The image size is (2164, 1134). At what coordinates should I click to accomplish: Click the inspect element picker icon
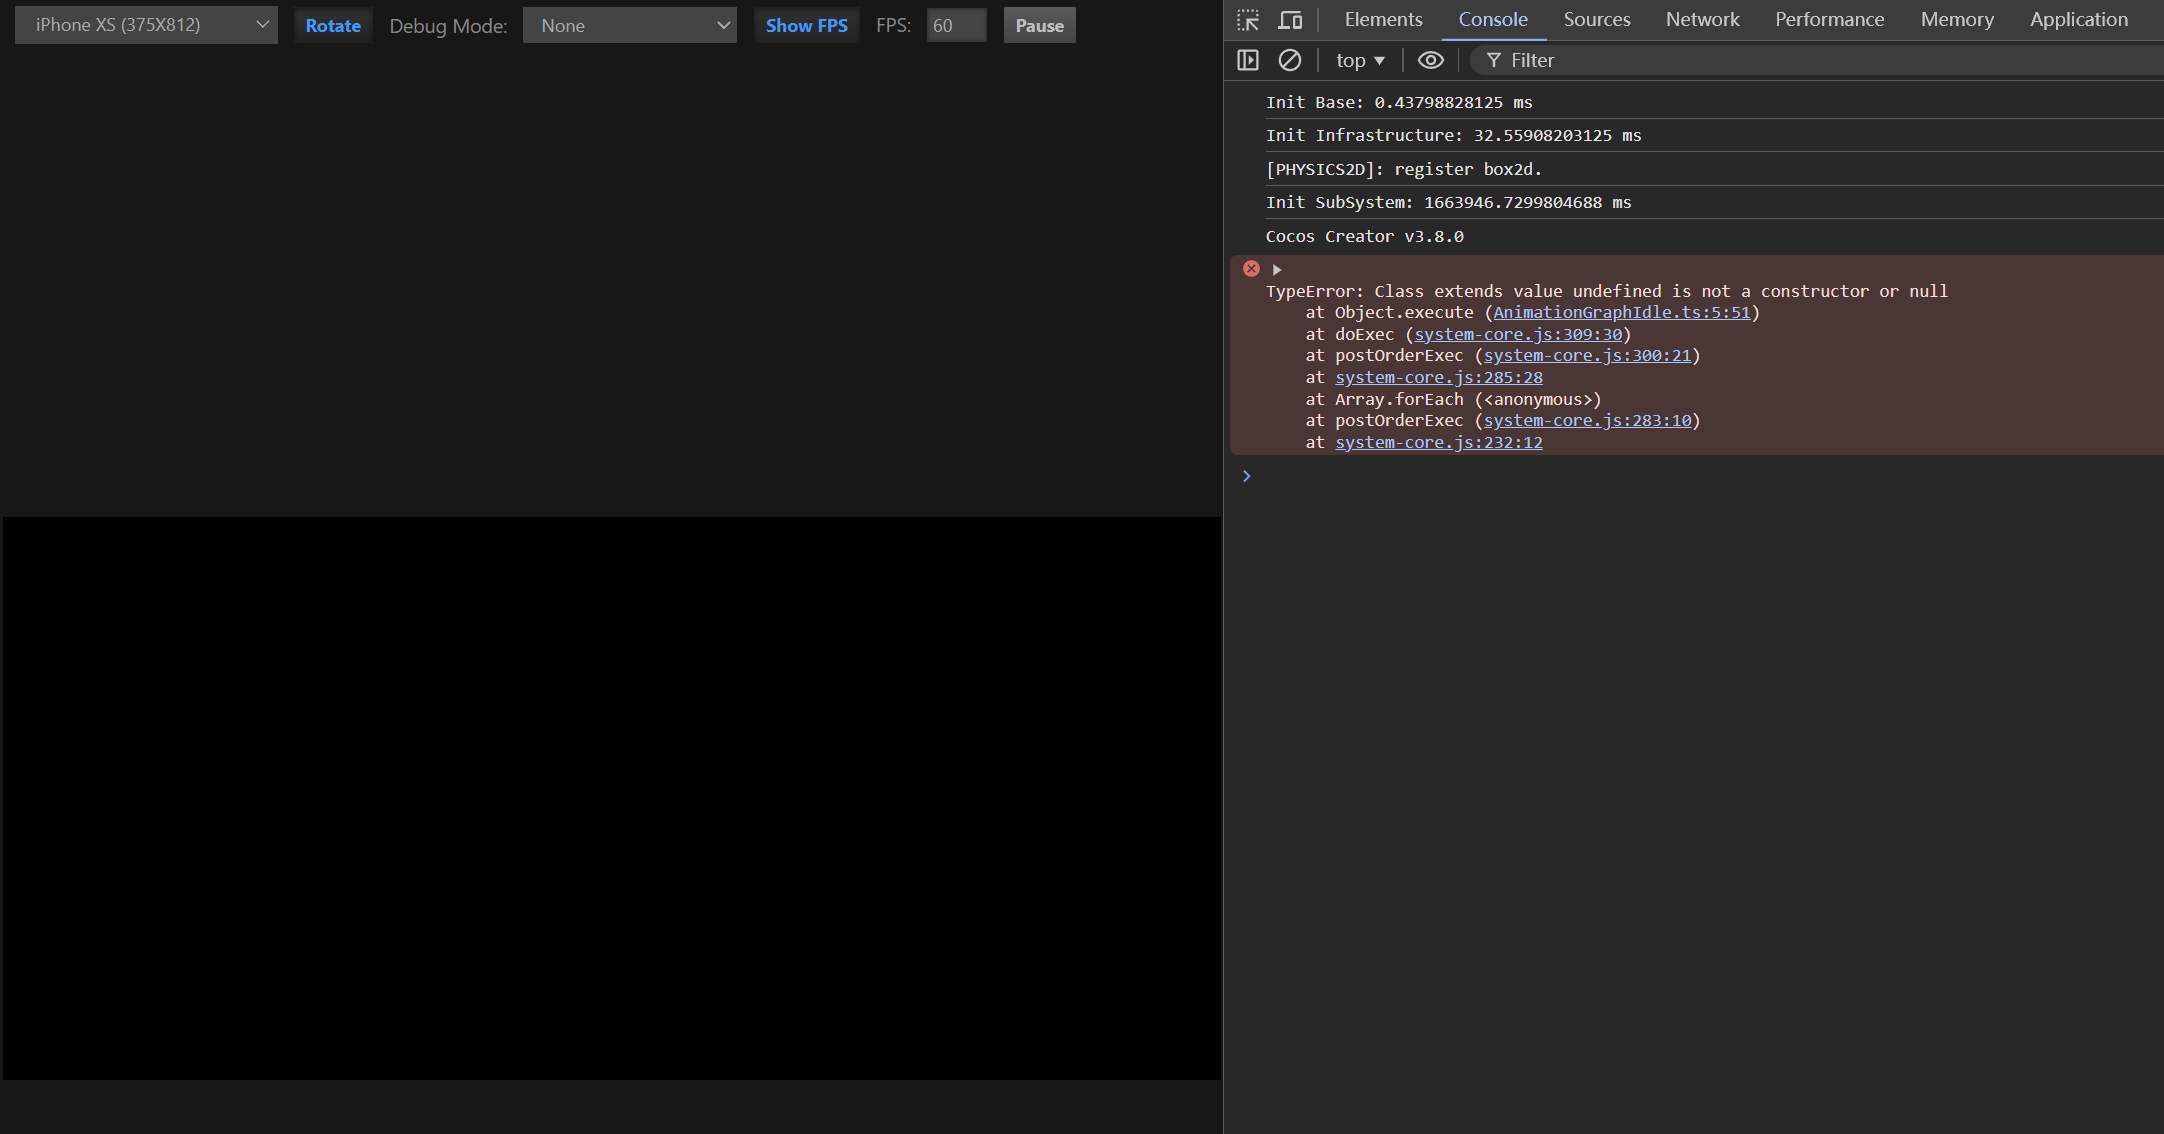tap(1248, 20)
